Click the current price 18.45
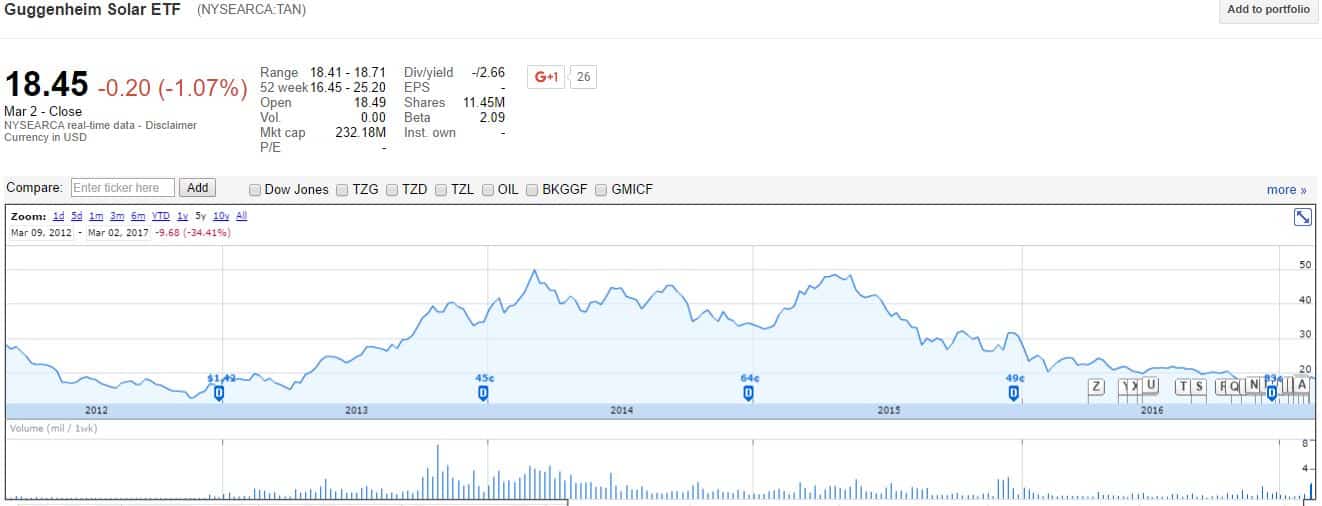The image size is (1322, 506). point(46,84)
